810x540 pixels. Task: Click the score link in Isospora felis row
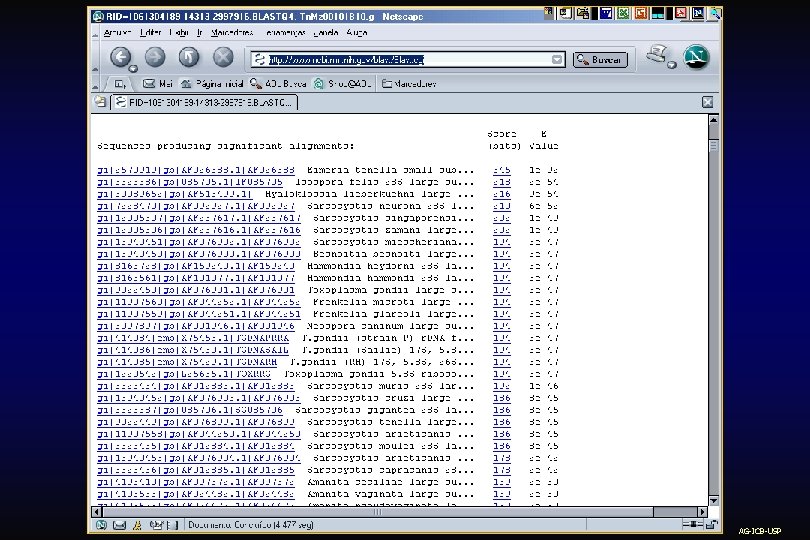pyautogui.click(x=502, y=182)
